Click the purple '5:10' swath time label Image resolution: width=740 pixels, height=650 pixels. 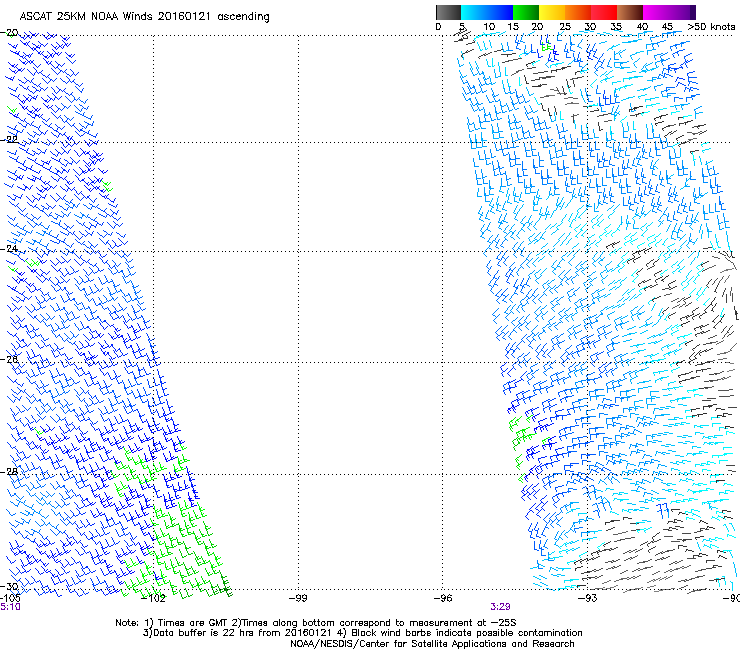[10, 607]
